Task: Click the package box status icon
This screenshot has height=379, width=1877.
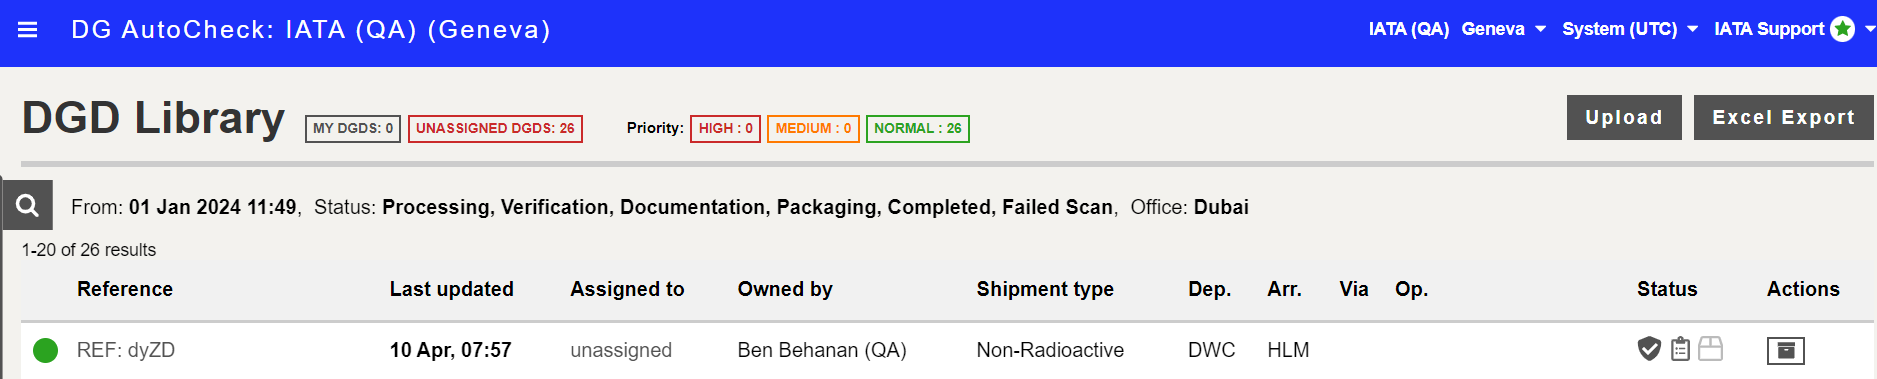Action: (1711, 349)
